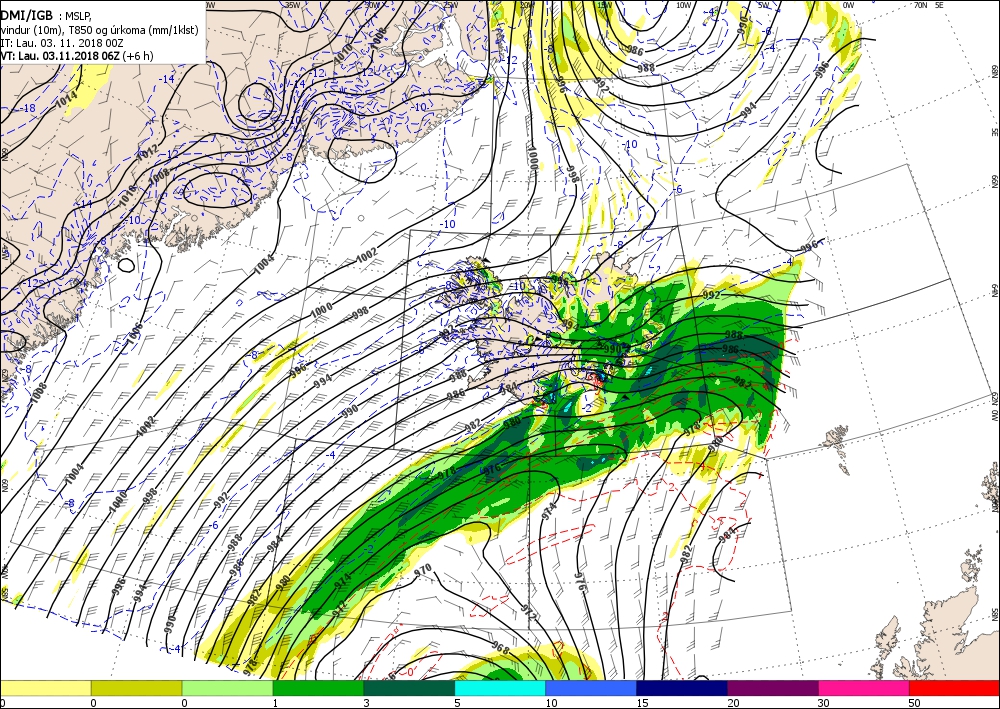1000x709 pixels.
Task: Click the legend scale value "15"
Action: pos(642,703)
